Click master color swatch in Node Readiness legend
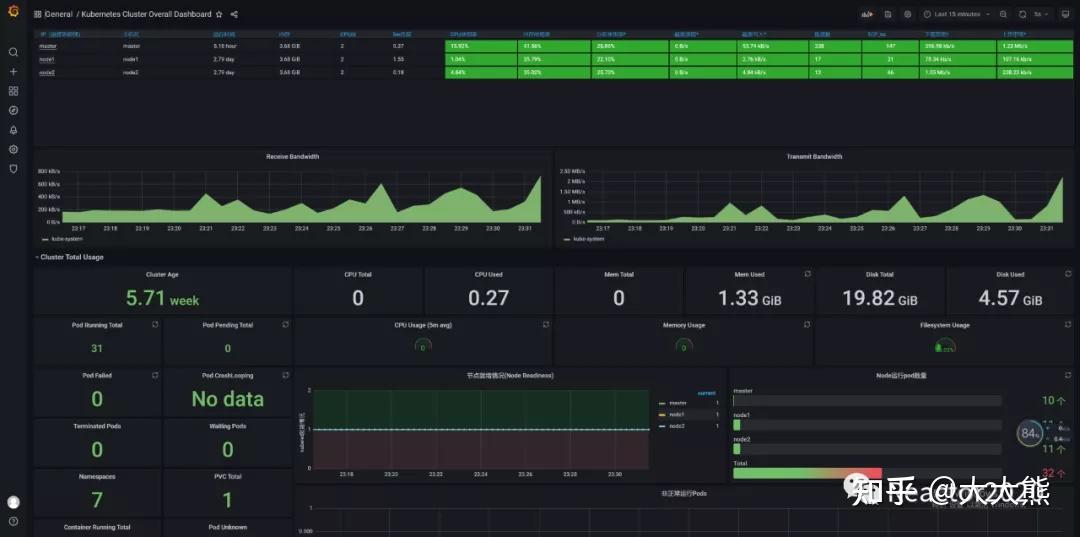Screen dimensions: 1080x537 [x=663, y=403]
